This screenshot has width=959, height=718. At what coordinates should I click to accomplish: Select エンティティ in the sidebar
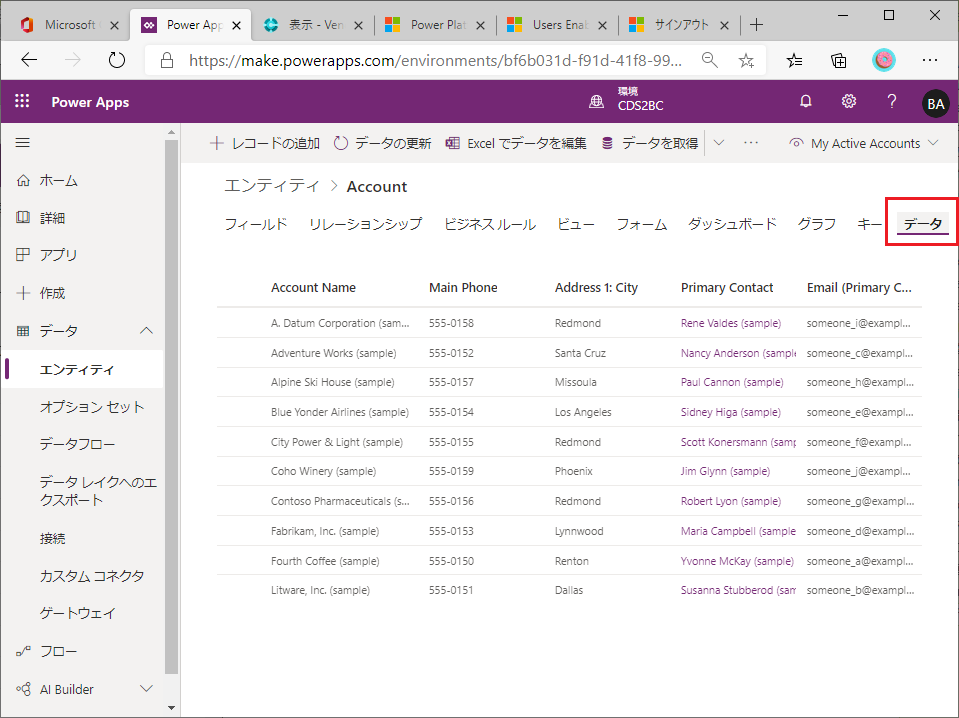82,369
